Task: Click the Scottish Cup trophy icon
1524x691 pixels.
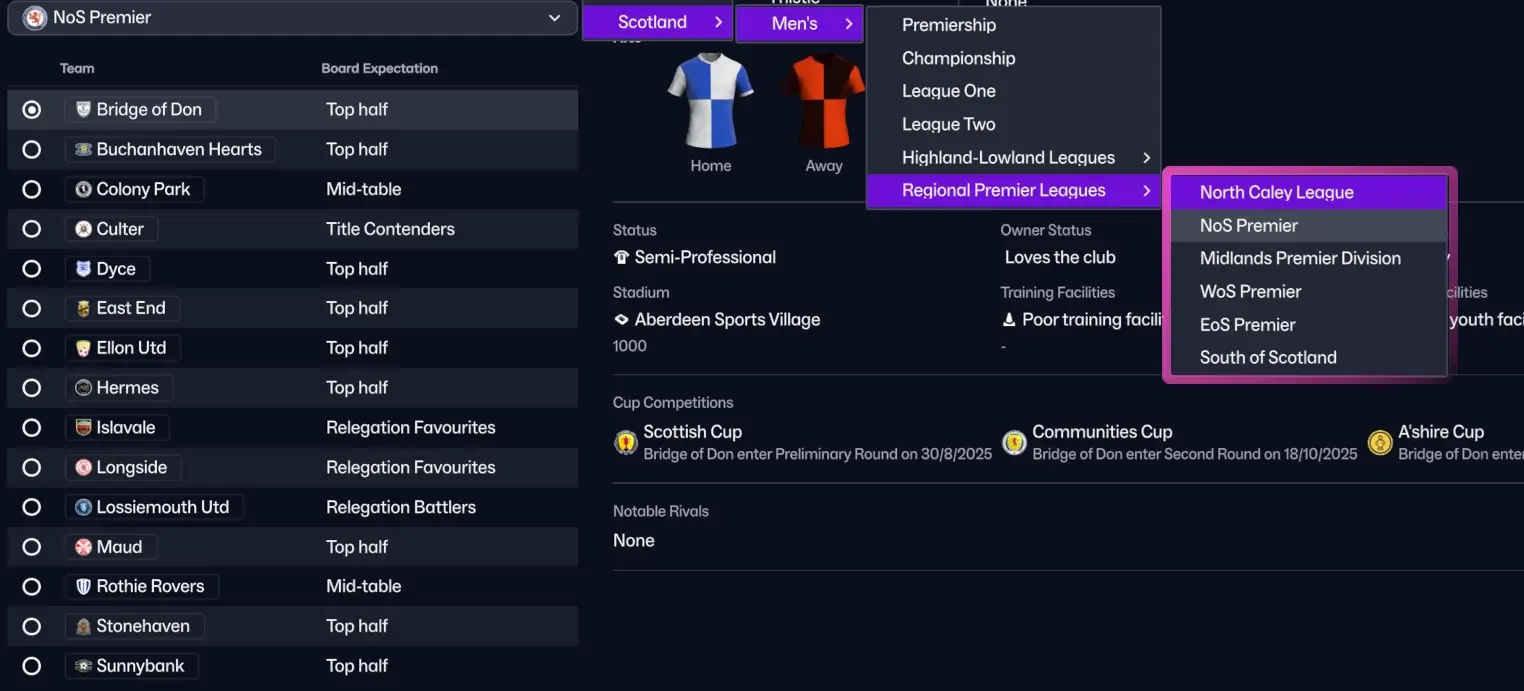Action: point(626,442)
